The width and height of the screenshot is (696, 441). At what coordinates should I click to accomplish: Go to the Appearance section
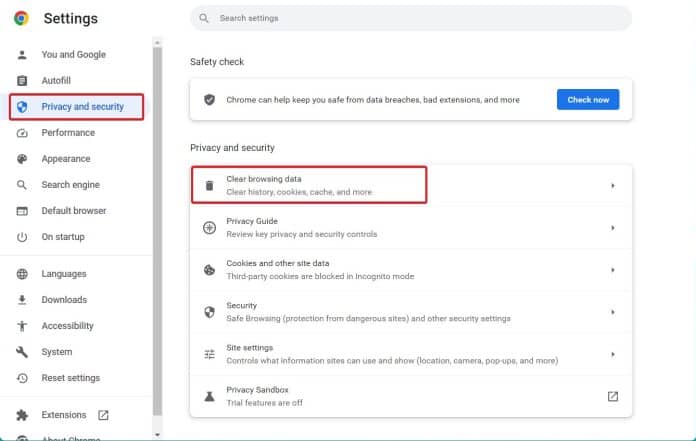pos(65,159)
